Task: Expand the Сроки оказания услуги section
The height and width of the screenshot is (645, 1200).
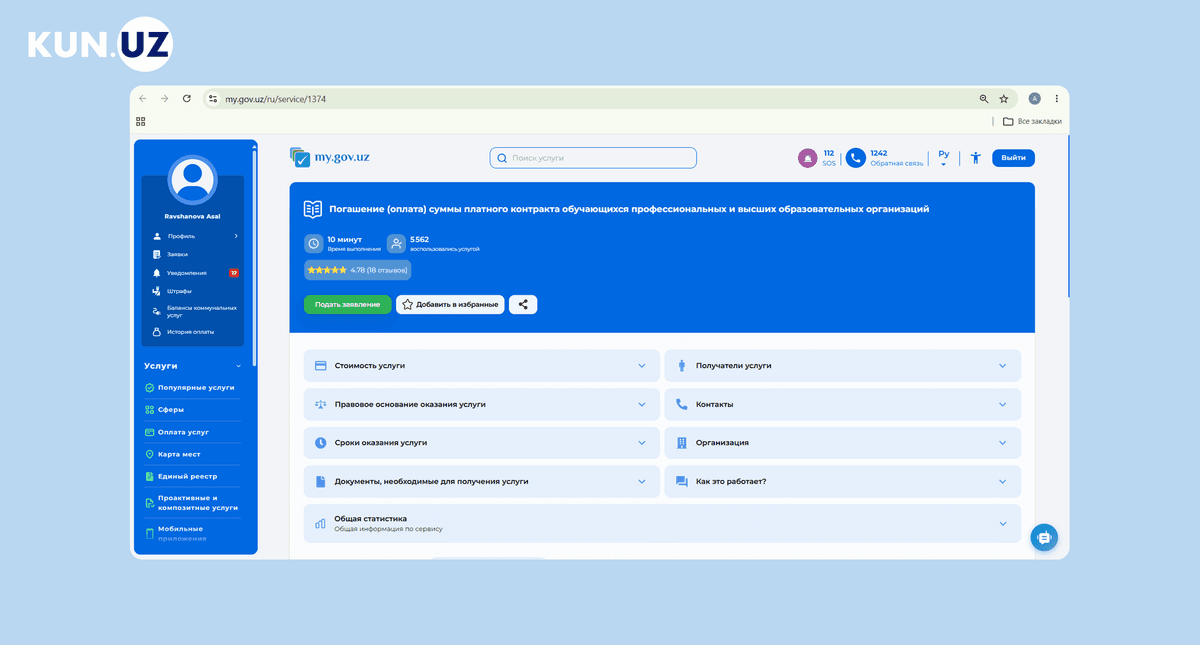Action: [482, 442]
